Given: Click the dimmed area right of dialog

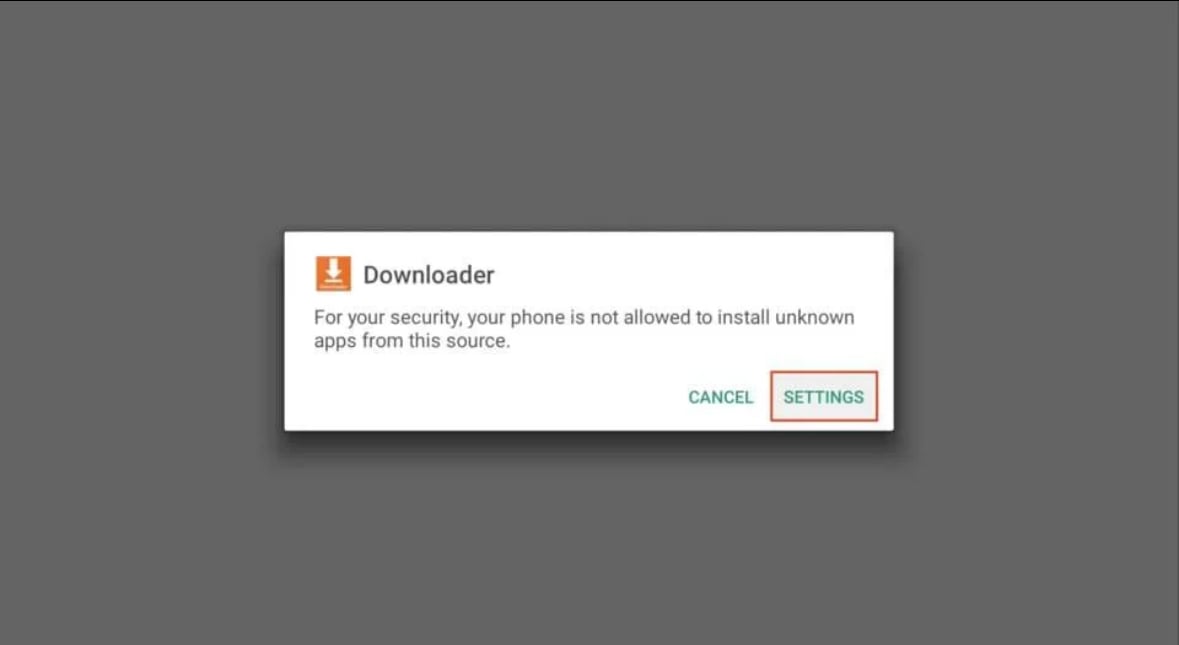Looking at the screenshot, I should click(x=1036, y=331).
